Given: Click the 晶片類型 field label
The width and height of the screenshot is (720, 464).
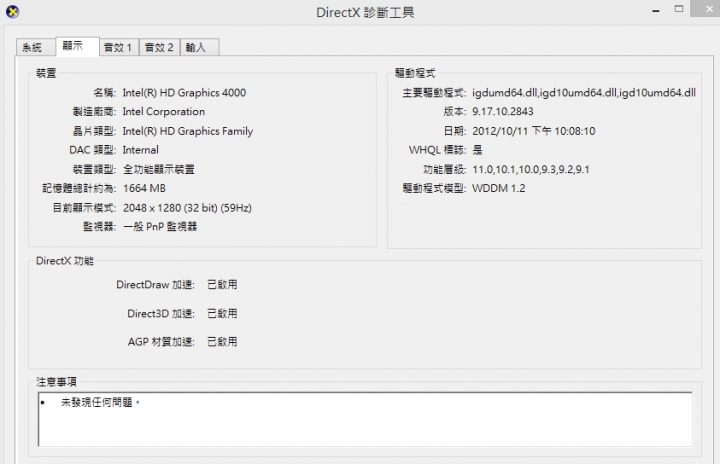Looking at the screenshot, I should pyautogui.click(x=94, y=131).
